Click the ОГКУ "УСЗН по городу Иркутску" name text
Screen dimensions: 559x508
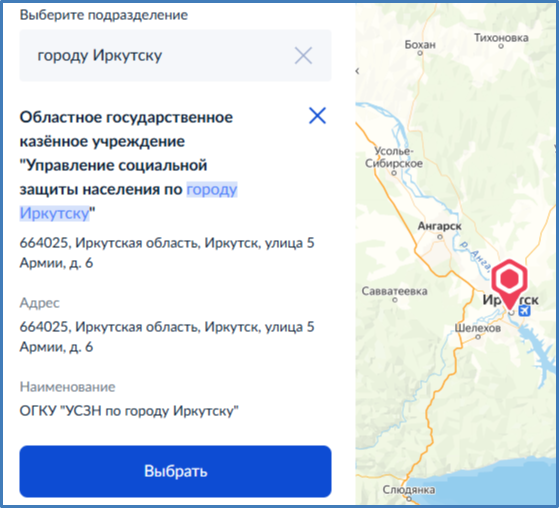tap(129, 411)
